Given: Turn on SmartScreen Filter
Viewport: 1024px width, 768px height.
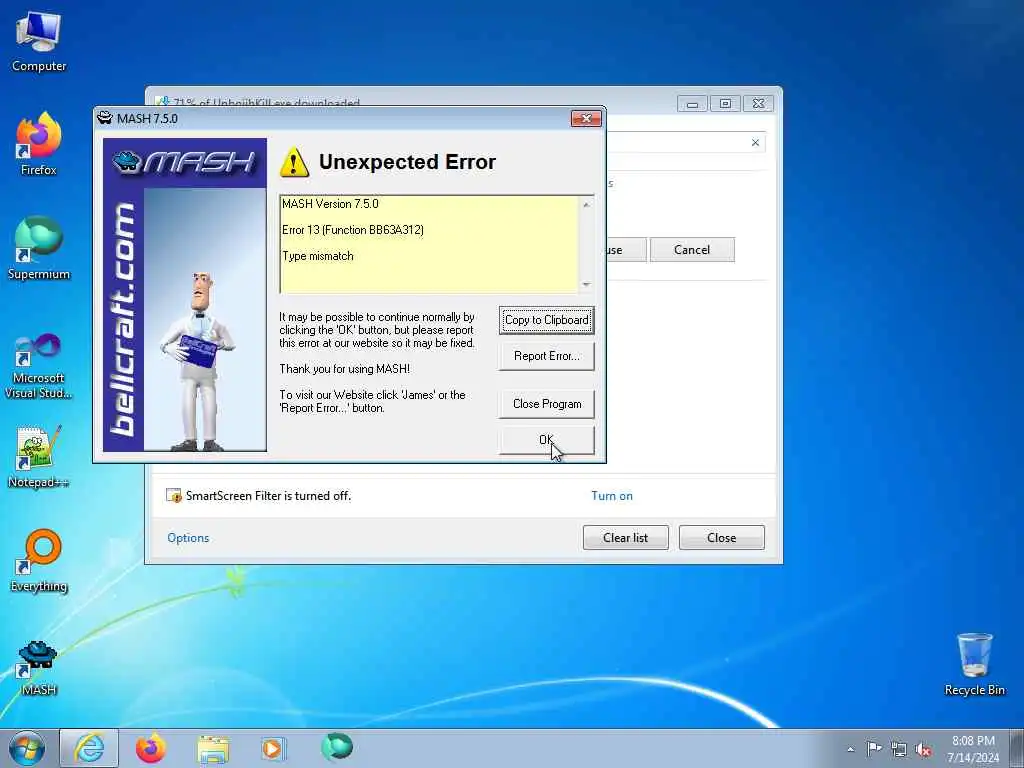Looking at the screenshot, I should pyautogui.click(x=612, y=496).
